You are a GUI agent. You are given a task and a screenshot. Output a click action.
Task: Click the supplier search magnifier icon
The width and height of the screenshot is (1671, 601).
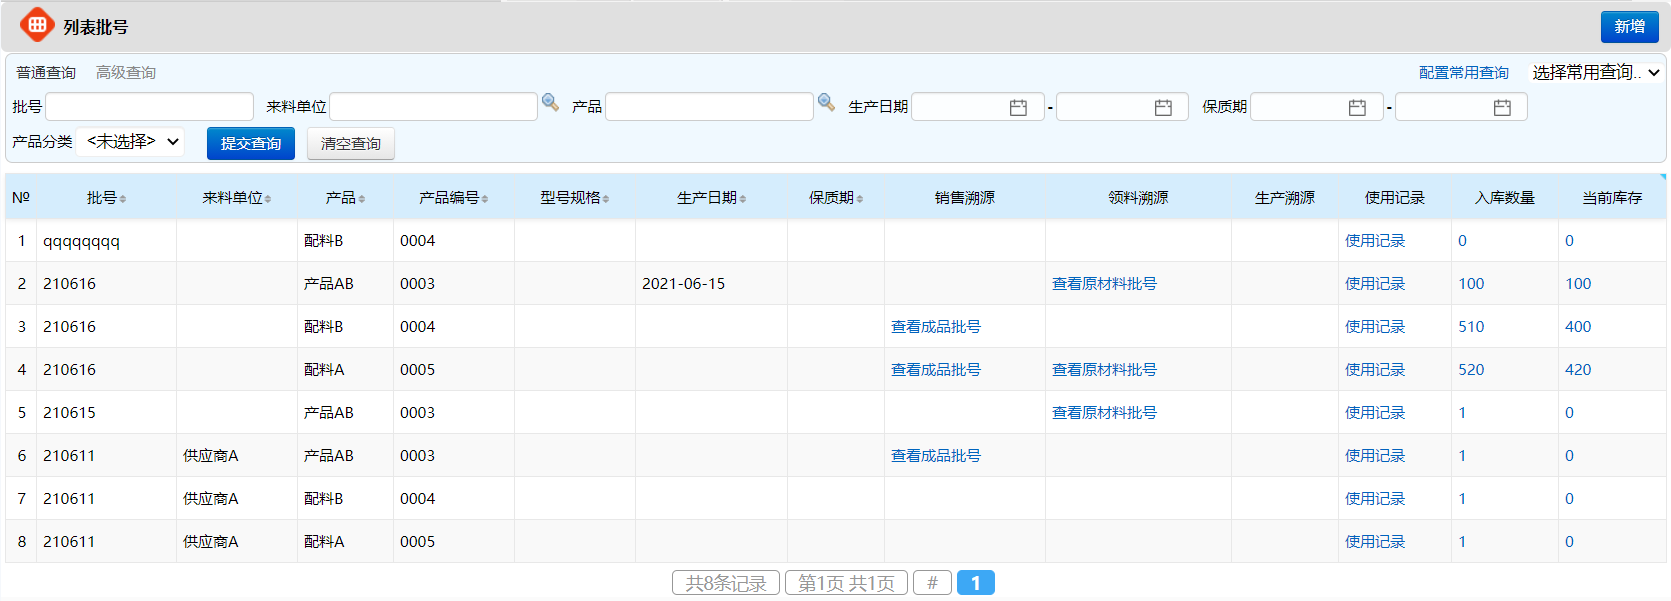coord(550,103)
